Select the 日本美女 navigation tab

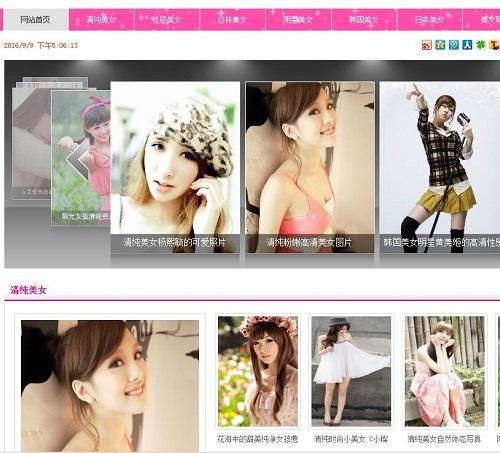tap(429, 20)
